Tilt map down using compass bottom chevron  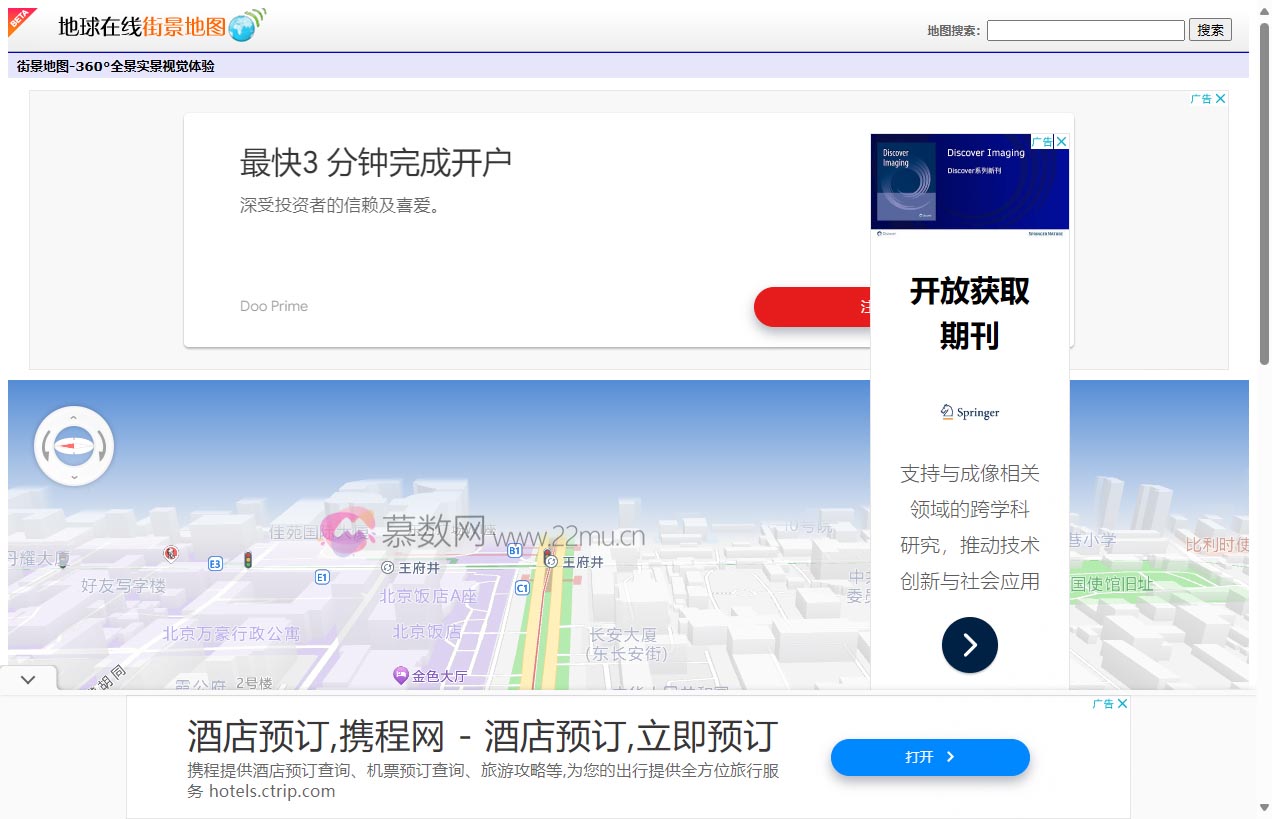[74, 477]
